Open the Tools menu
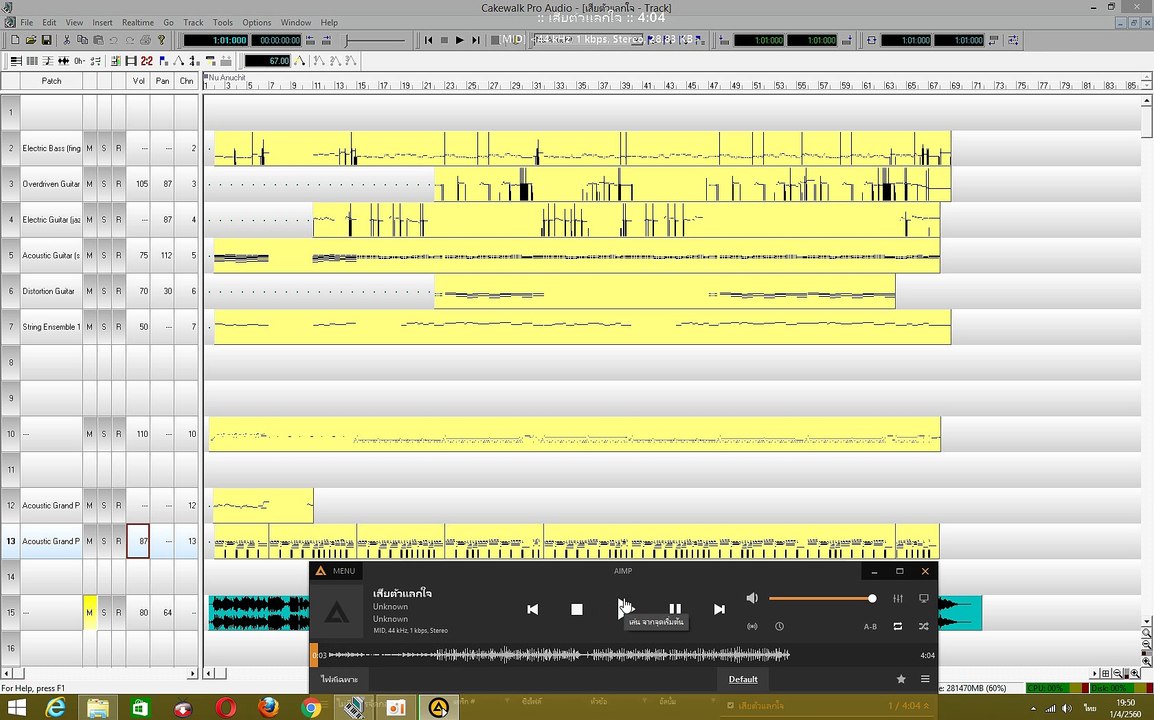The image size is (1154, 720). (222, 22)
